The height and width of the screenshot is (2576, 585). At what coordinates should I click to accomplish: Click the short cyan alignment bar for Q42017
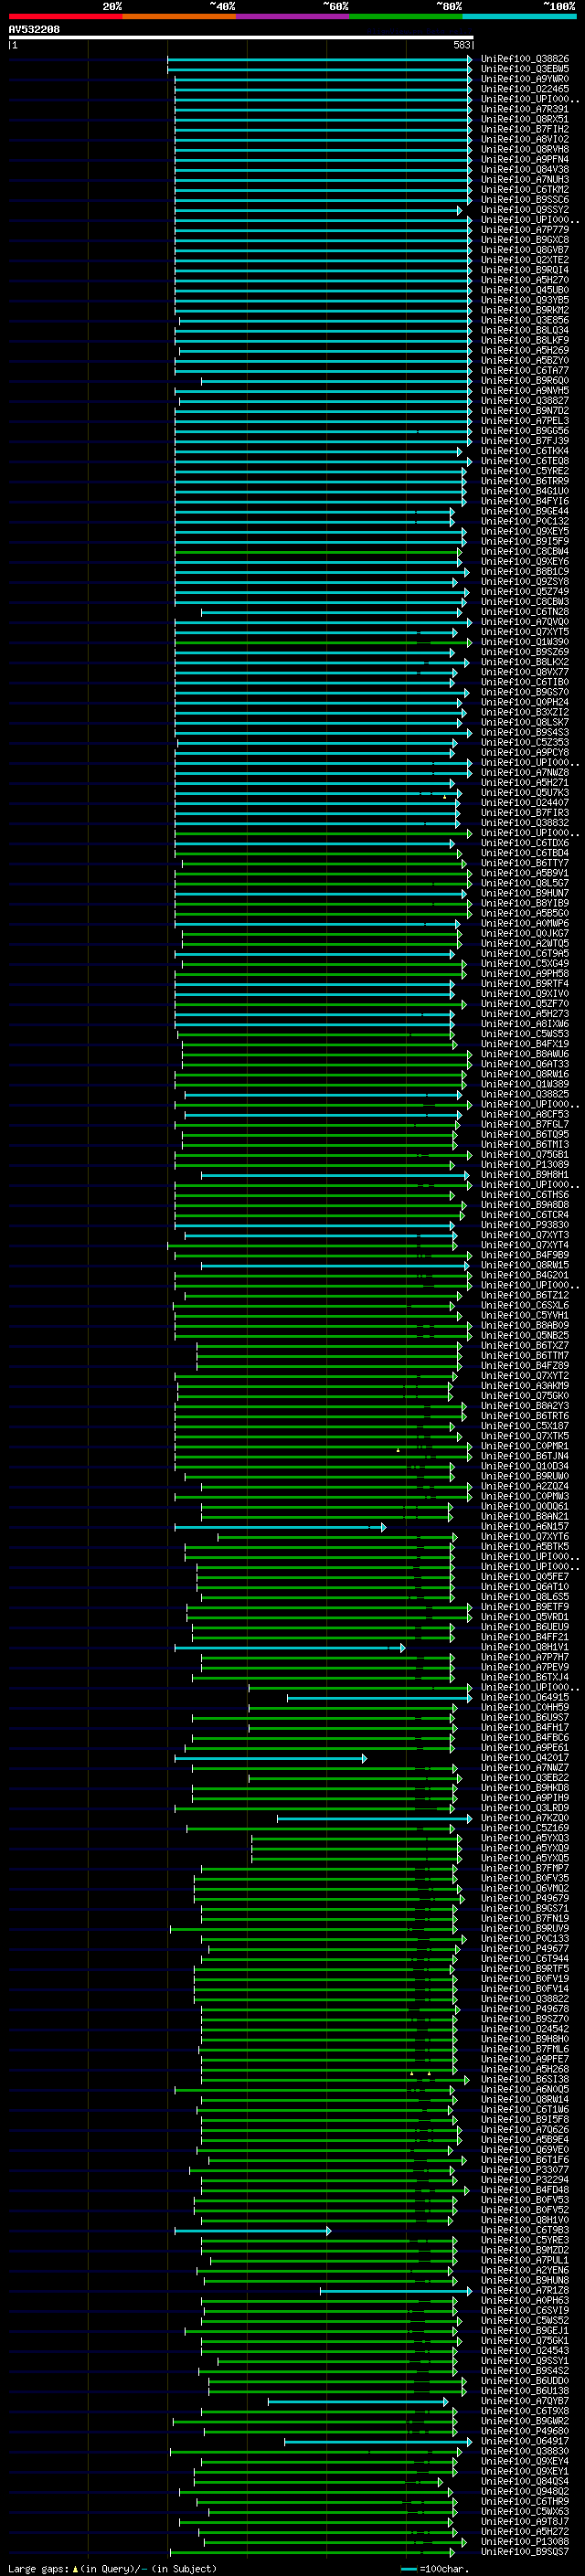271,1758
